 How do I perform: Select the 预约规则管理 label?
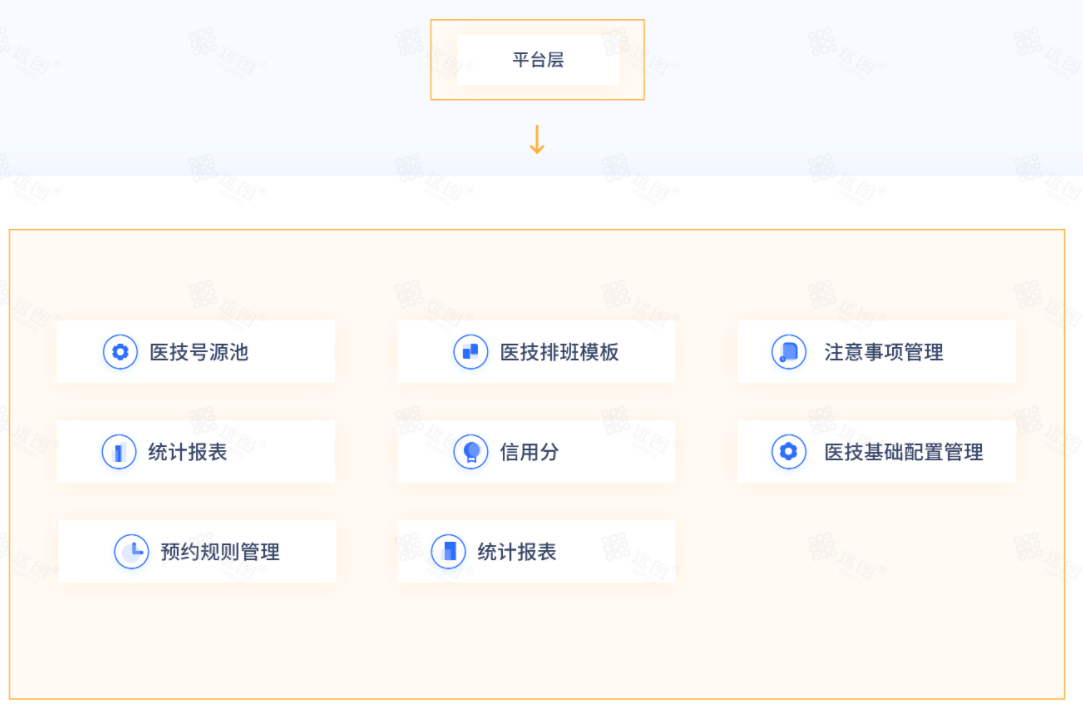click(x=220, y=552)
